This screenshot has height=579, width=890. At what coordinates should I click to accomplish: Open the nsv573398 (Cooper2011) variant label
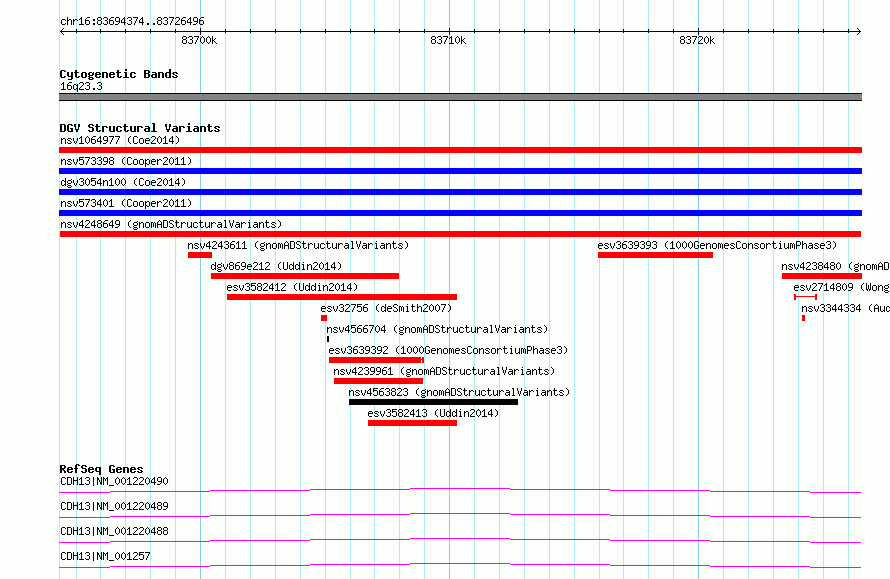(x=126, y=161)
